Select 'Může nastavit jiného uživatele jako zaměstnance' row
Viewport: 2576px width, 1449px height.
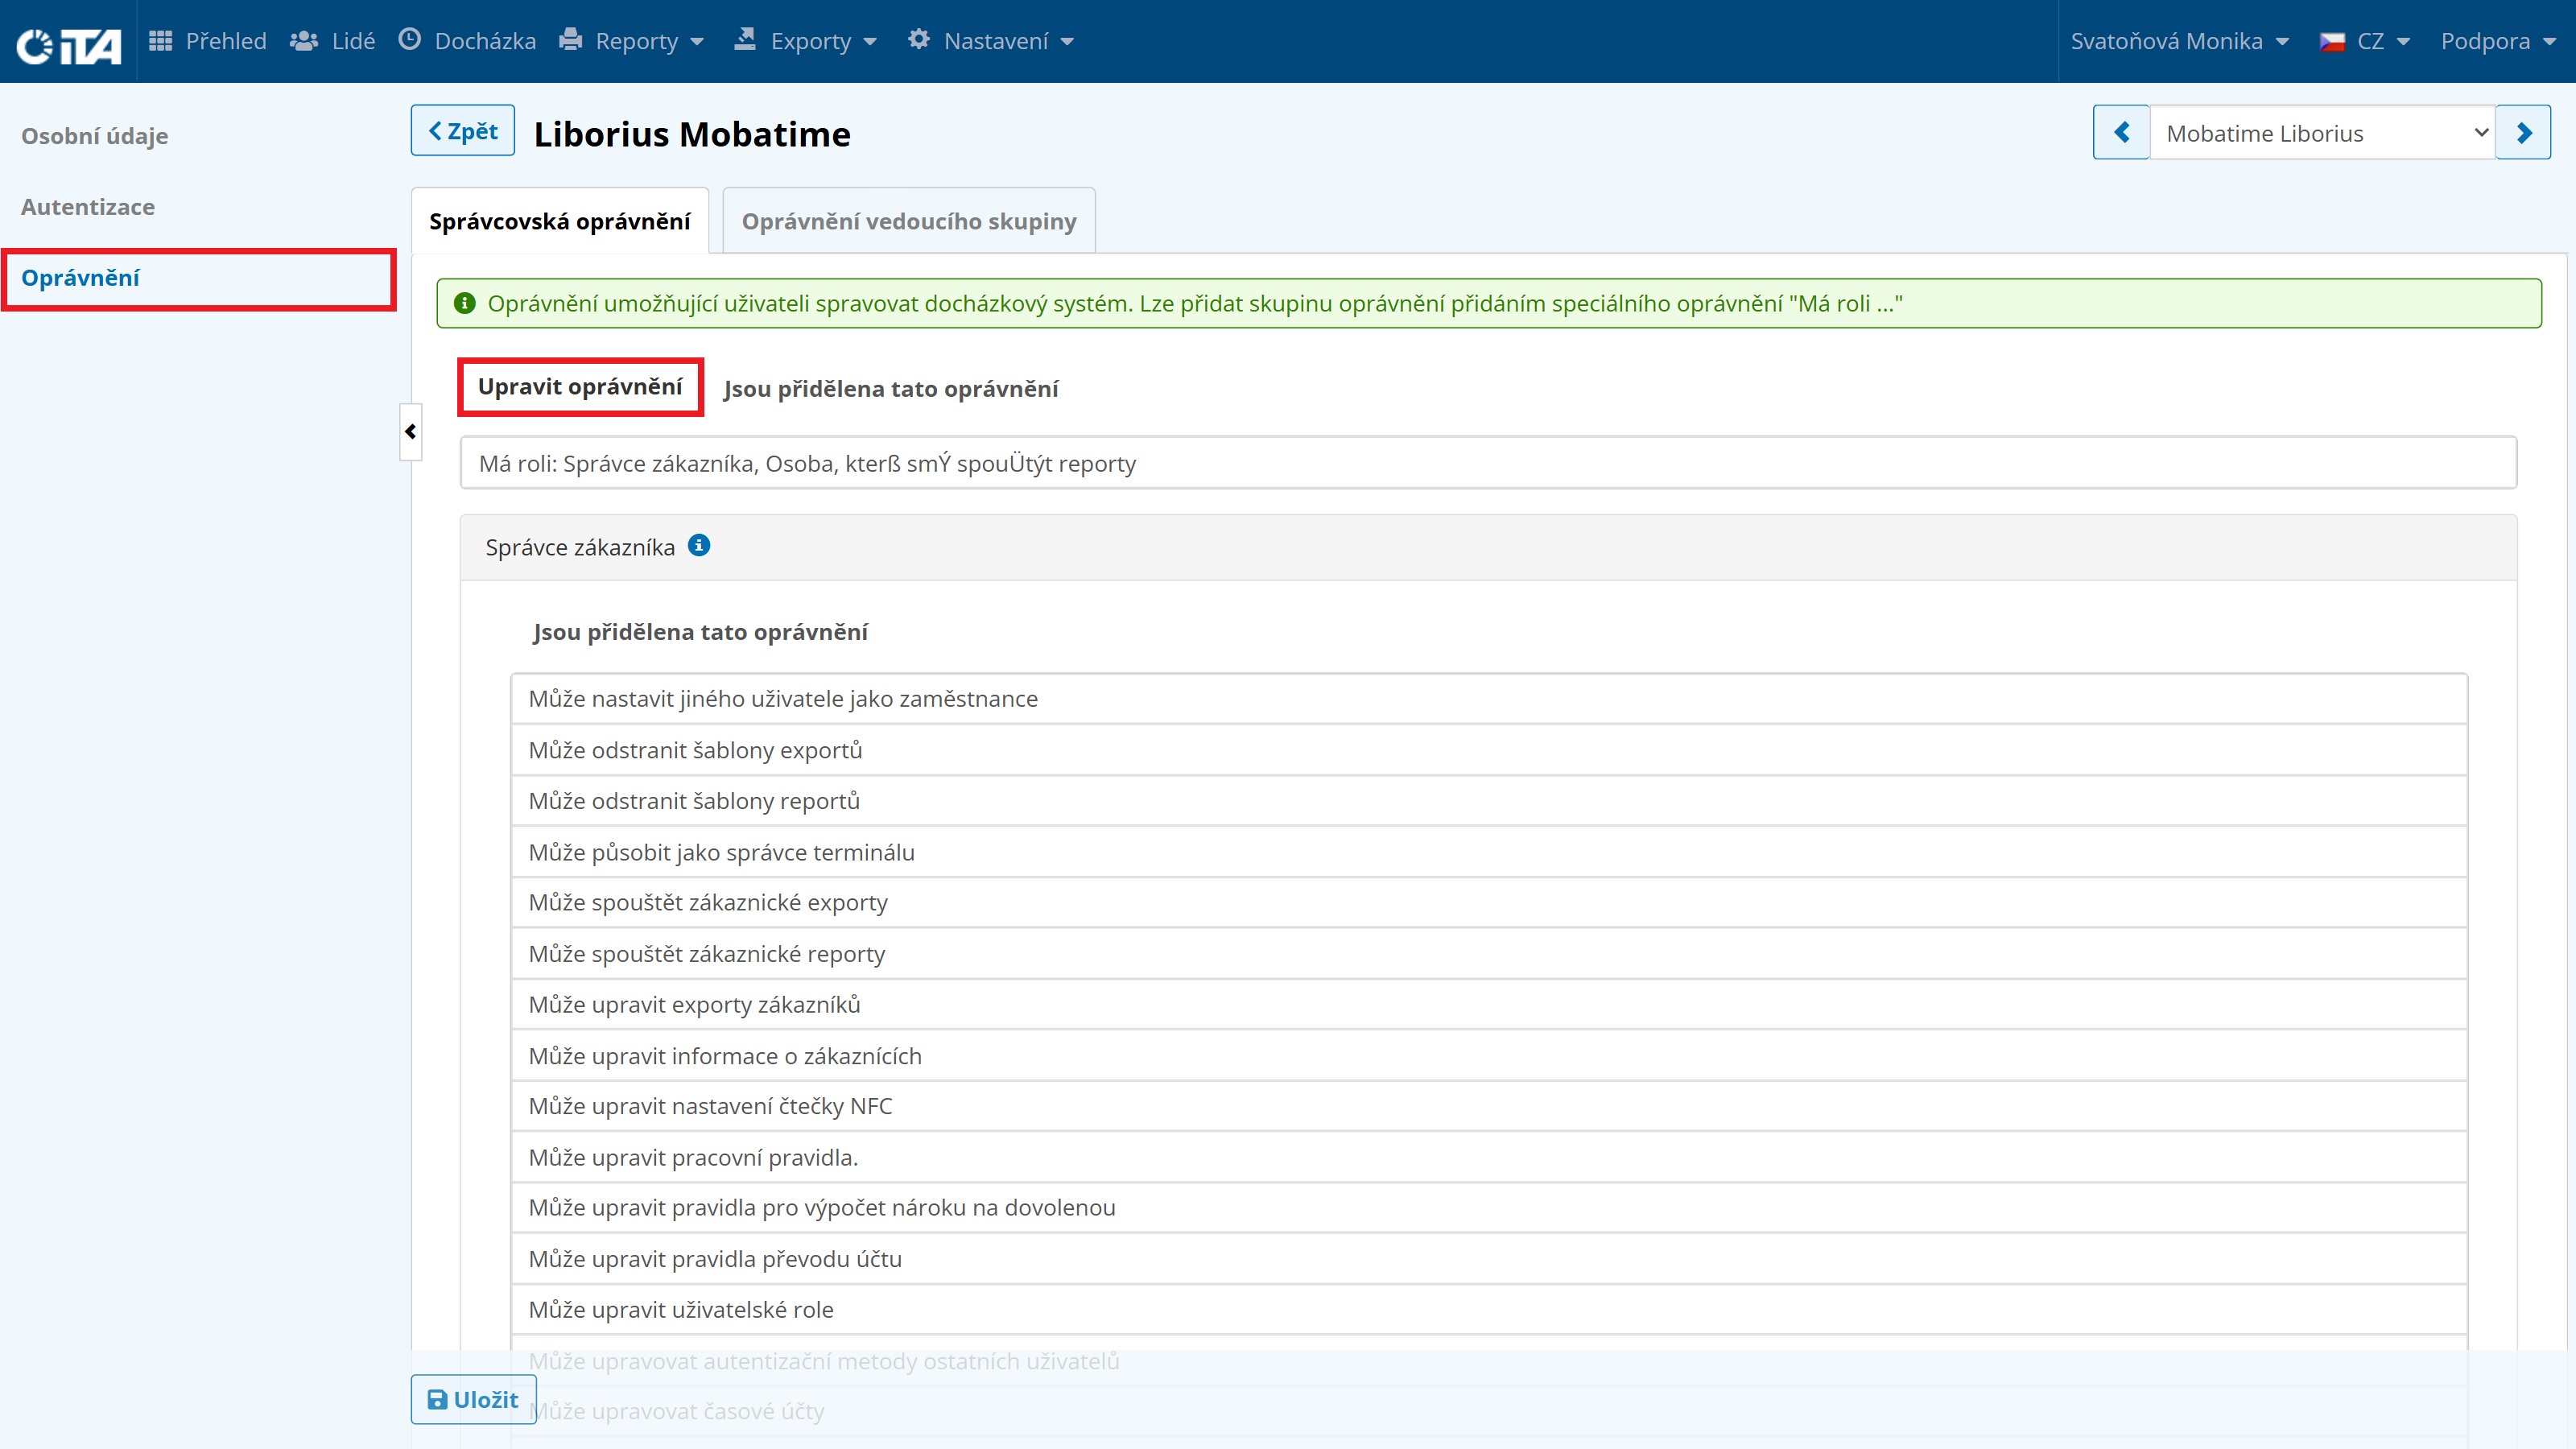click(1489, 699)
